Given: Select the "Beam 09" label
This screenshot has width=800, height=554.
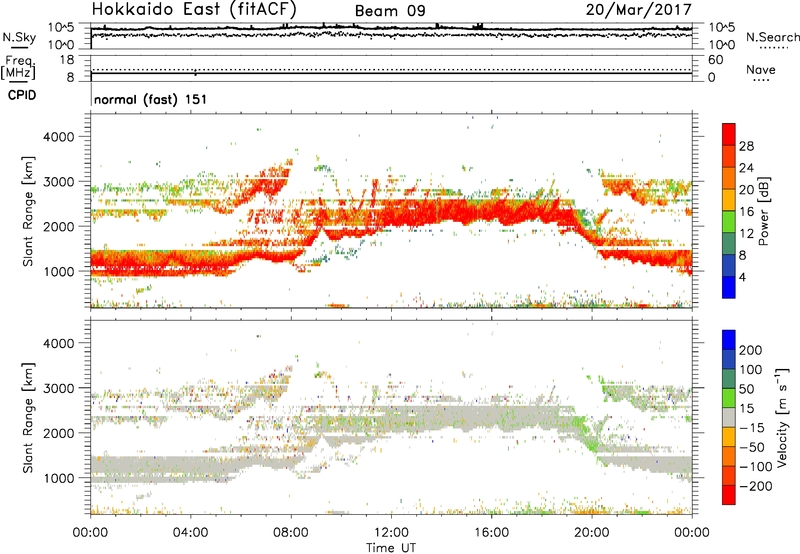Looking at the screenshot, I should [390, 11].
